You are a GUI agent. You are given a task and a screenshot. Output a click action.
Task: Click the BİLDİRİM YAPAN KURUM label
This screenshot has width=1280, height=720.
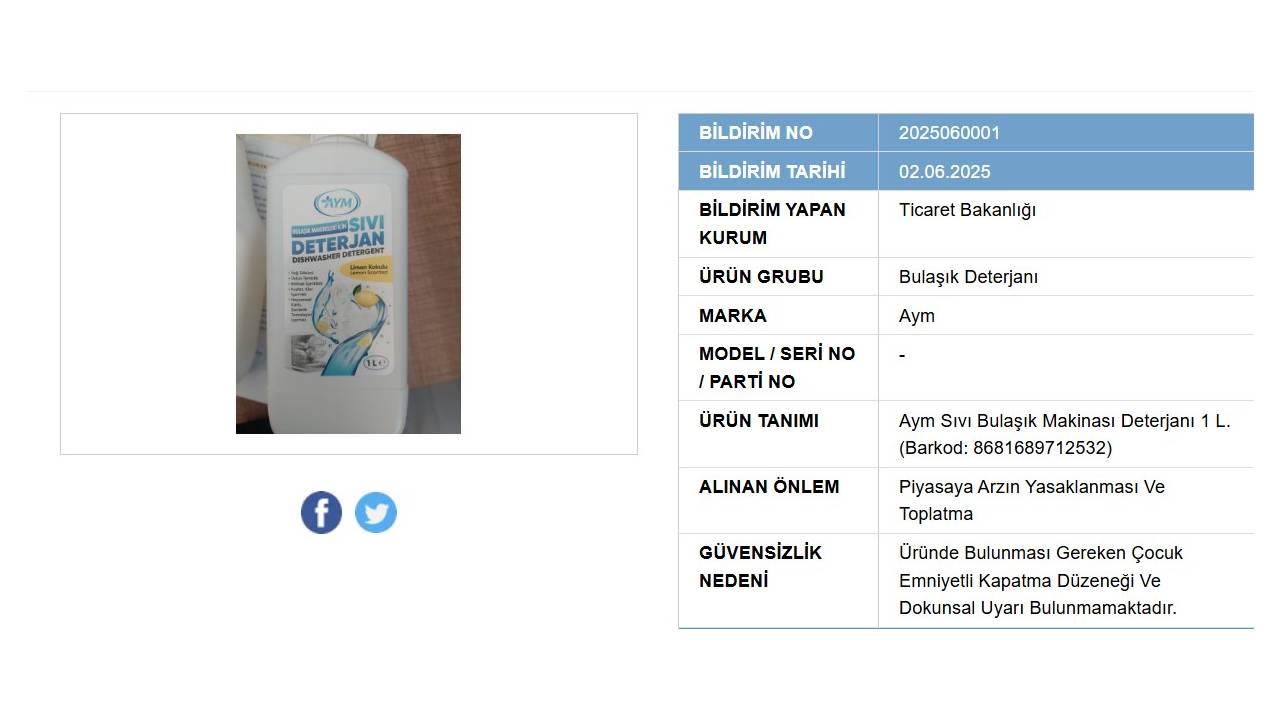point(772,224)
